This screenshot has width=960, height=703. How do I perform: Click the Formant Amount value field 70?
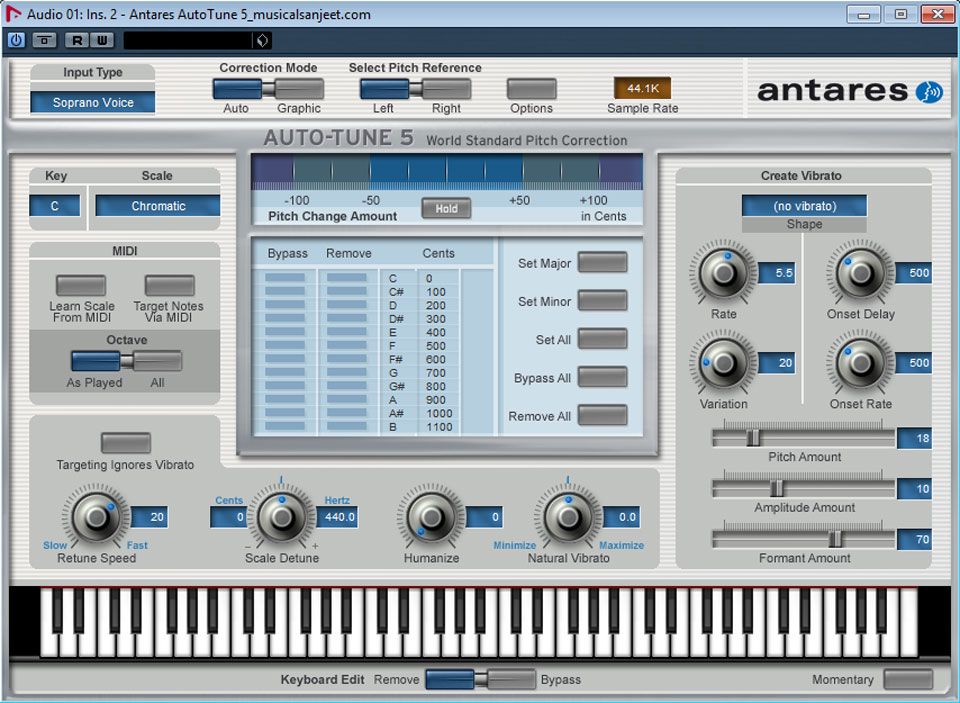coord(915,539)
